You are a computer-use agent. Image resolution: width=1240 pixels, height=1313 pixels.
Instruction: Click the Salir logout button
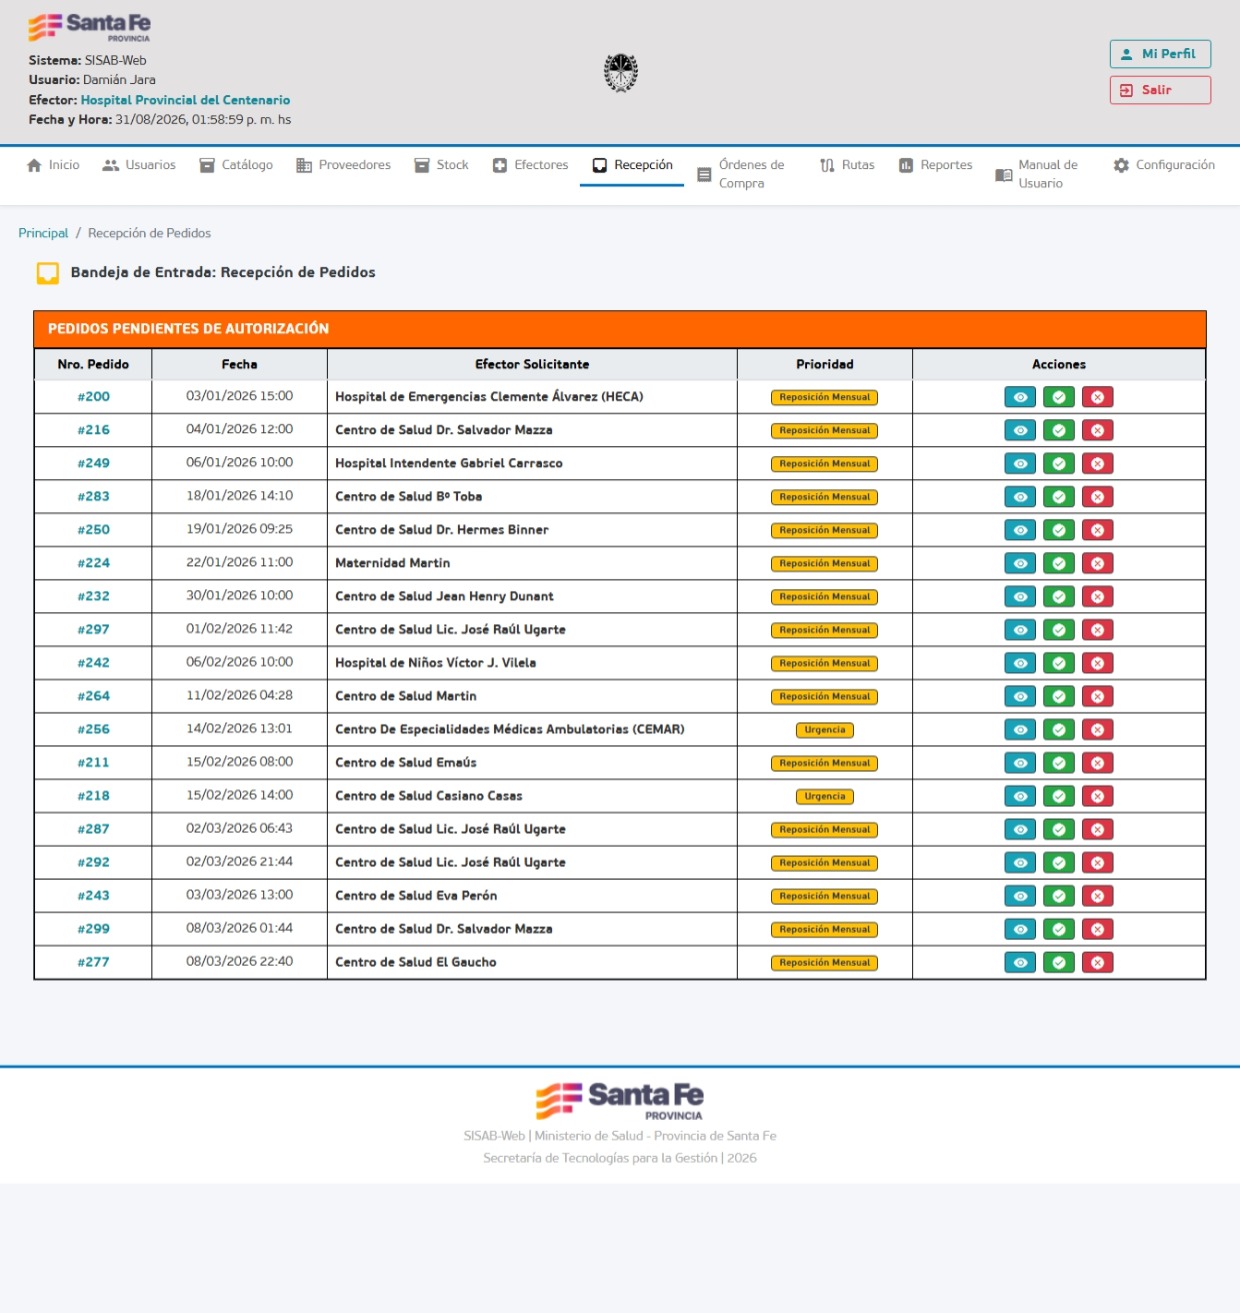(x=1160, y=90)
